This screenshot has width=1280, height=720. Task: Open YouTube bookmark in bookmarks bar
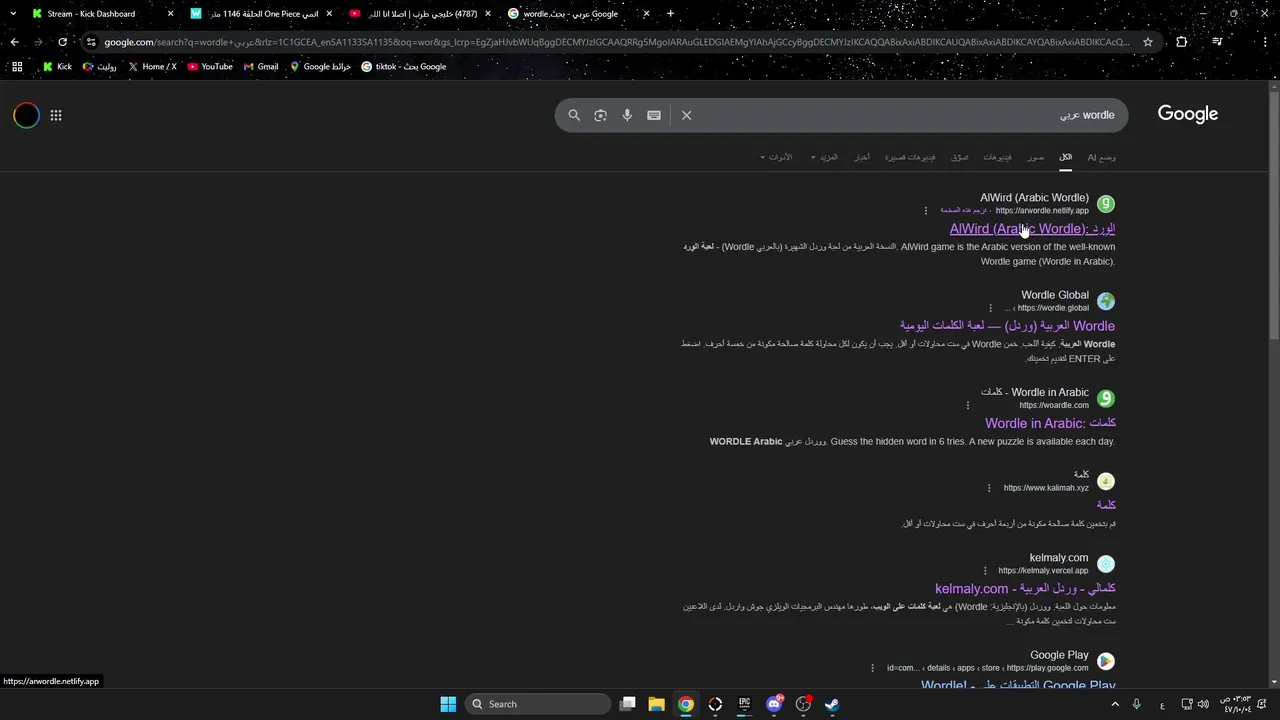210,67
